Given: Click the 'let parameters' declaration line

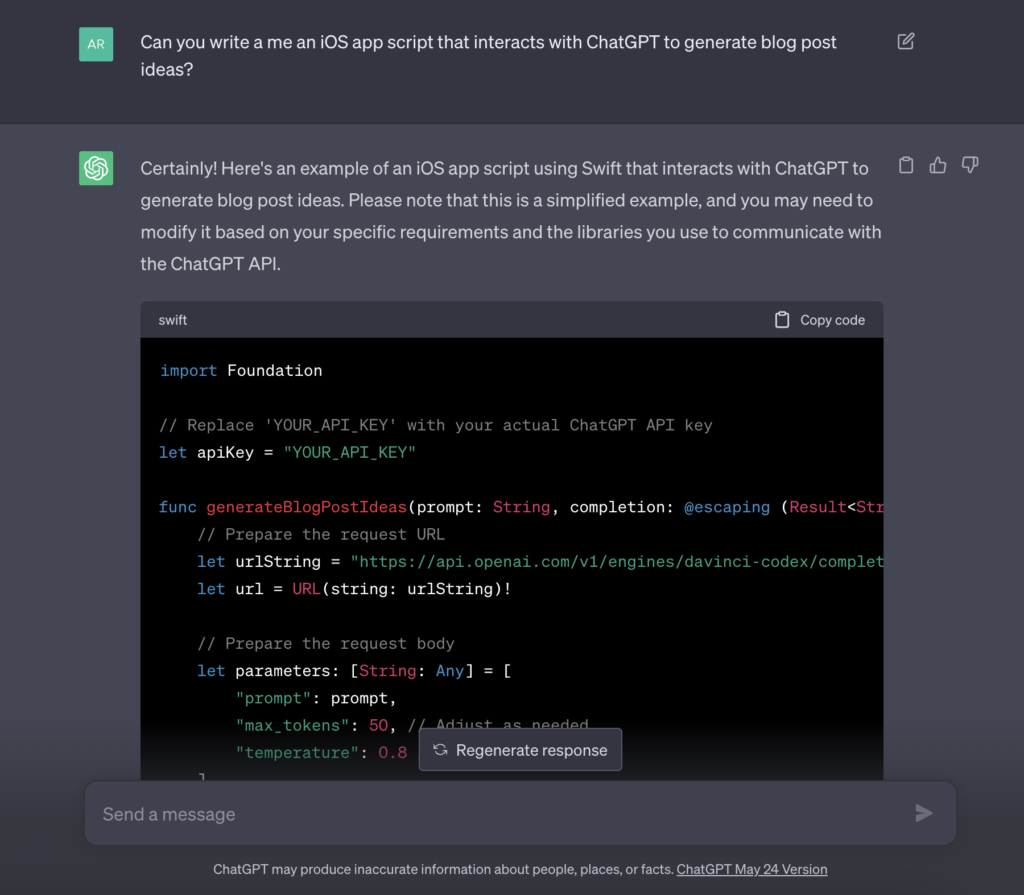Looking at the screenshot, I should click(354, 671).
